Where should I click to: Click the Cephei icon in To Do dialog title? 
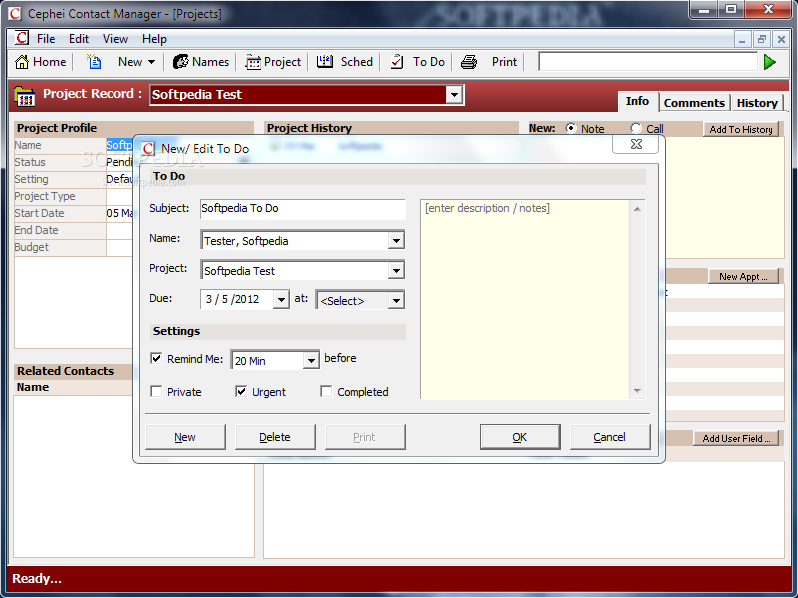pos(148,149)
